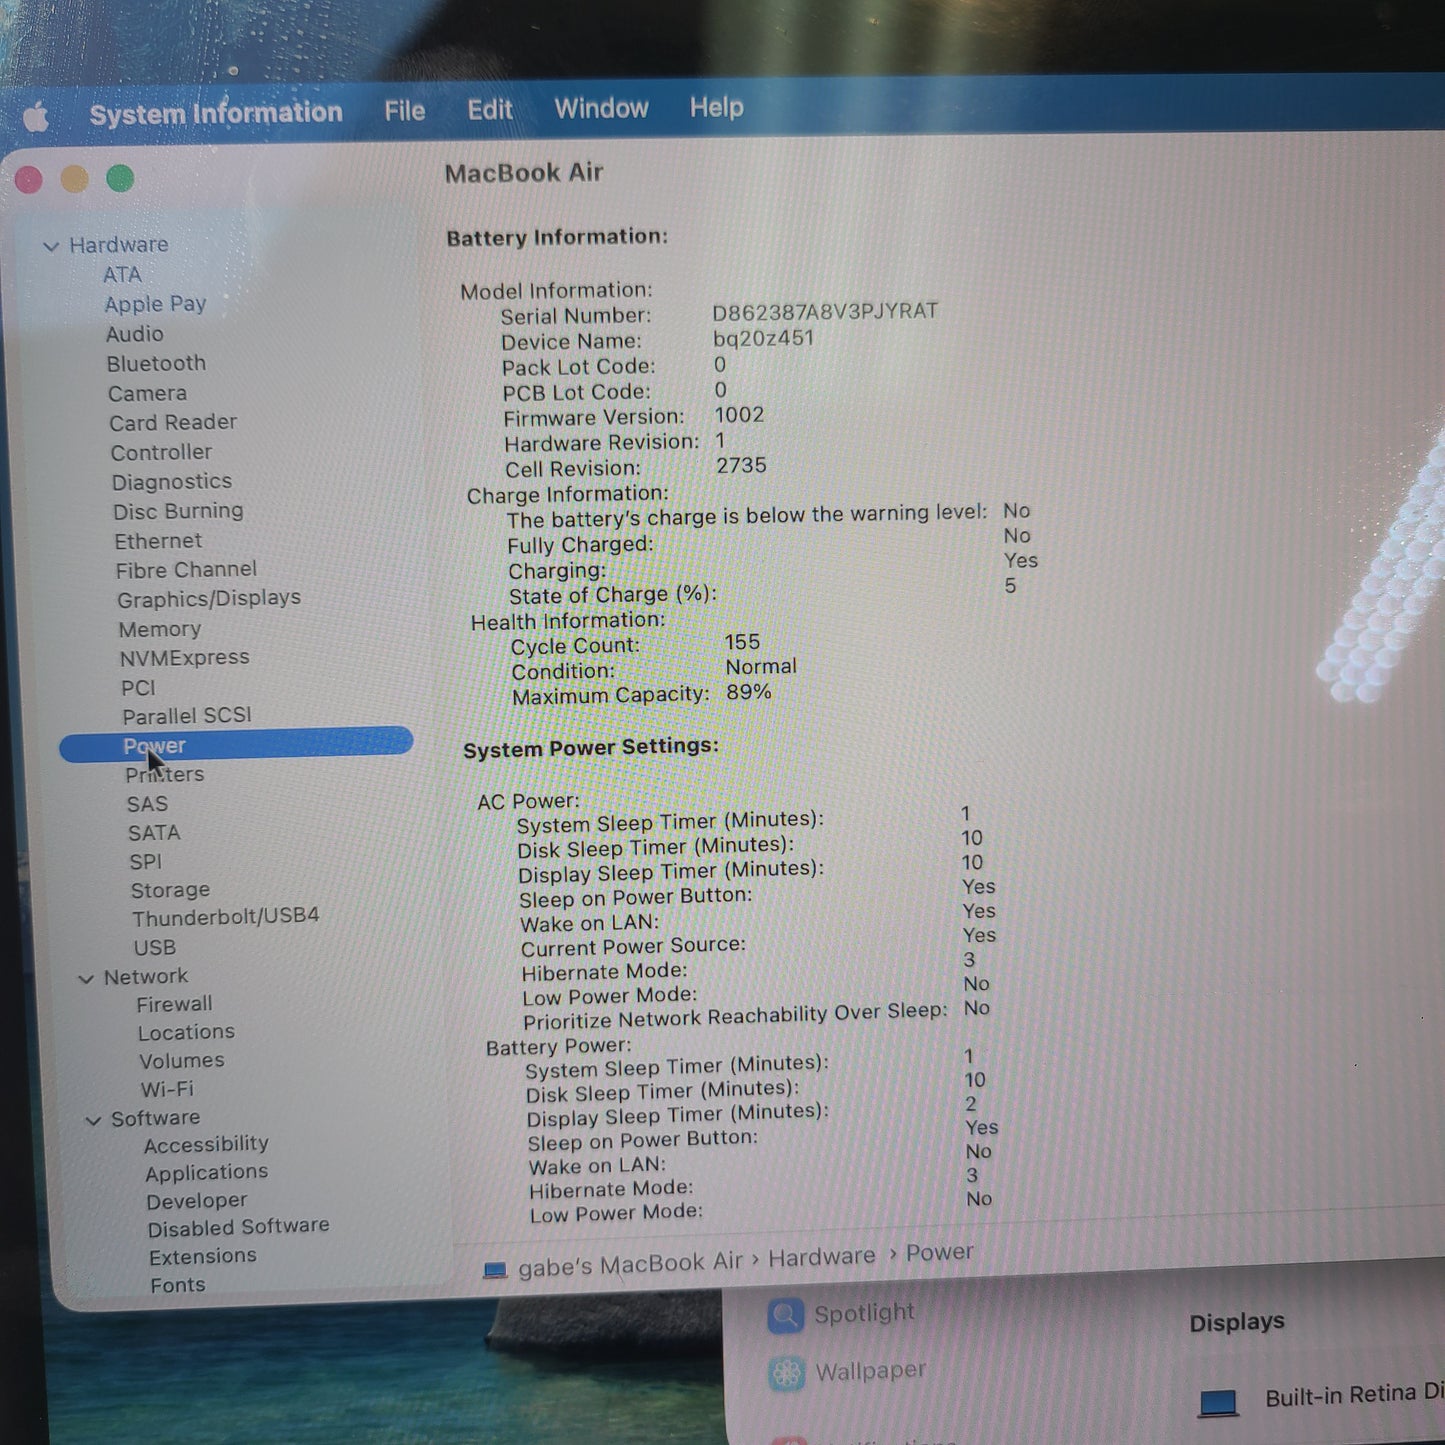
Task: Click the Cycle Count value 155
Action: 742,642
